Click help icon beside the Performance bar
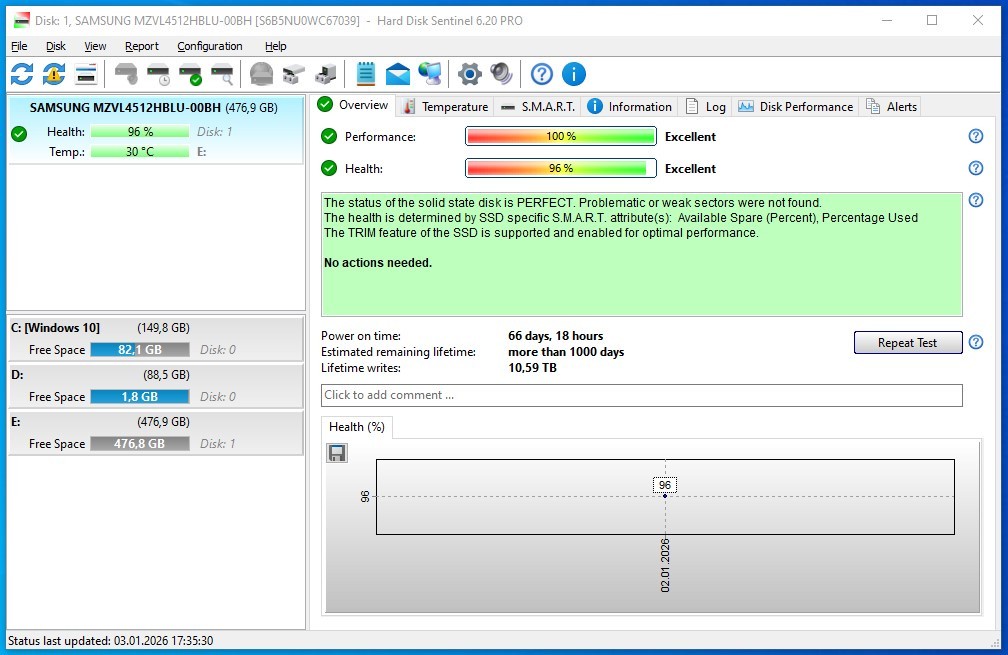Screen dimensions: 1008x655 pyautogui.click(x=976, y=136)
